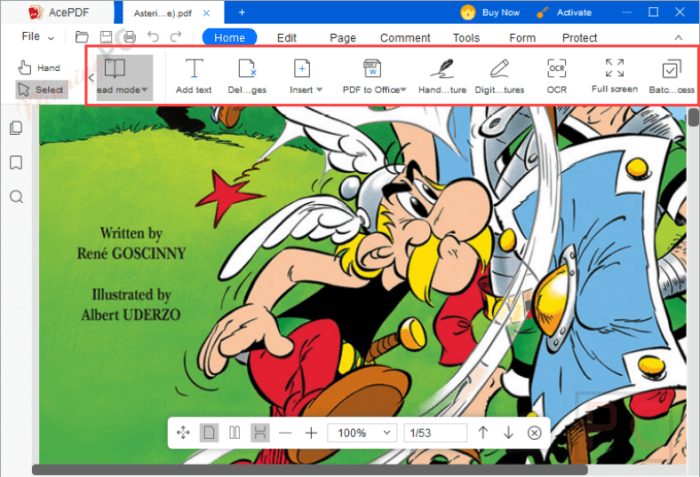Collapse the ribbon with the up chevron
The height and width of the screenshot is (477, 700).
pyautogui.click(x=678, y=38)
